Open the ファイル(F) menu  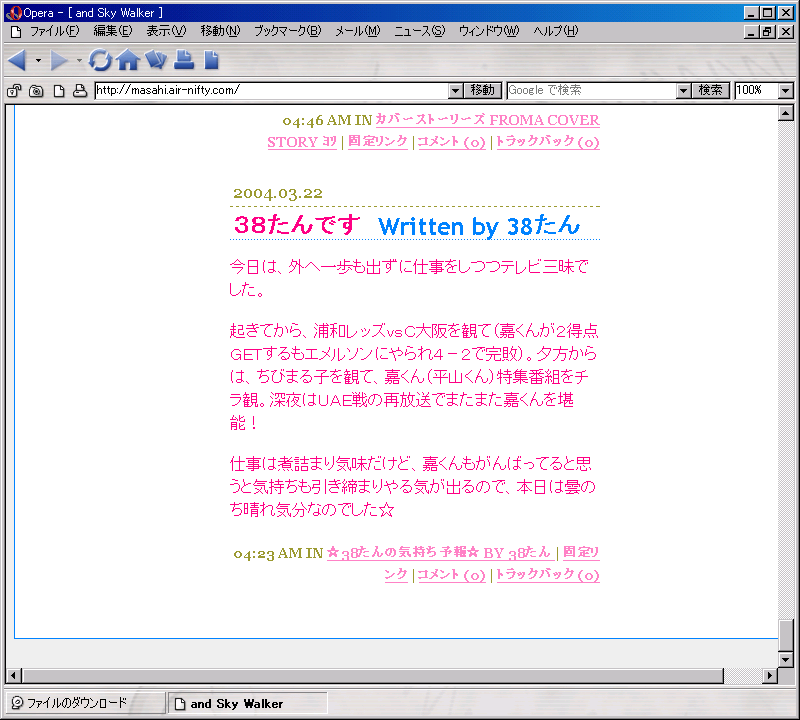[55, 31]
